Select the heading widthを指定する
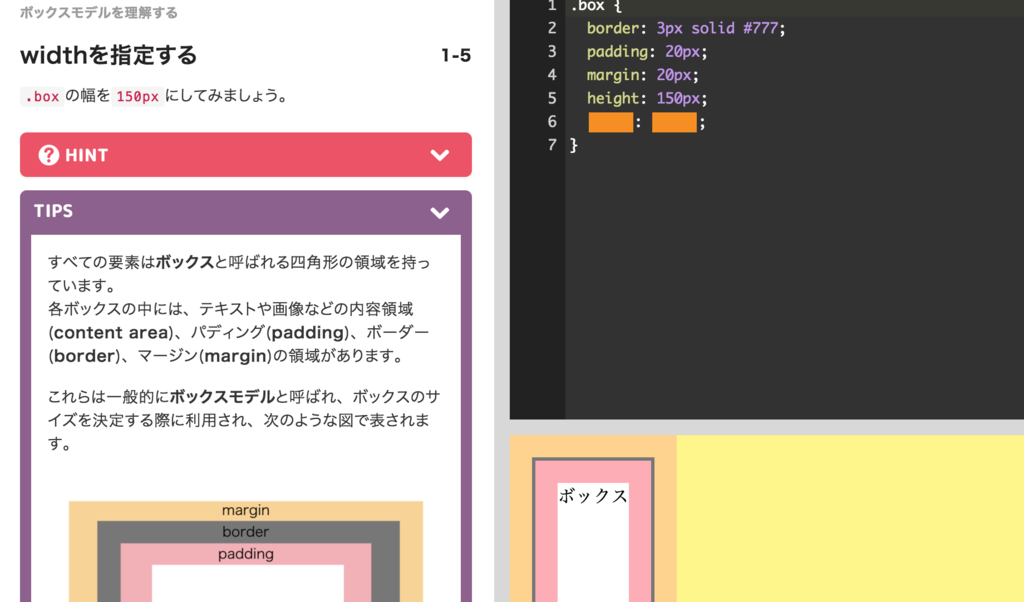The width and height of the screenshot is (1024, 602). pyautogui.click(x=108, y=55)
